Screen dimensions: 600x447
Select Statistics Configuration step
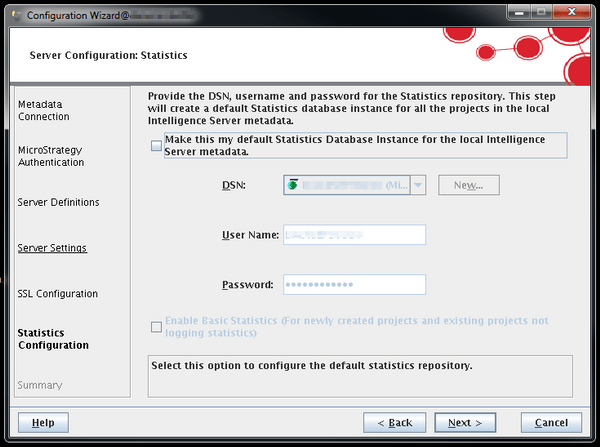tap(53, 339)
